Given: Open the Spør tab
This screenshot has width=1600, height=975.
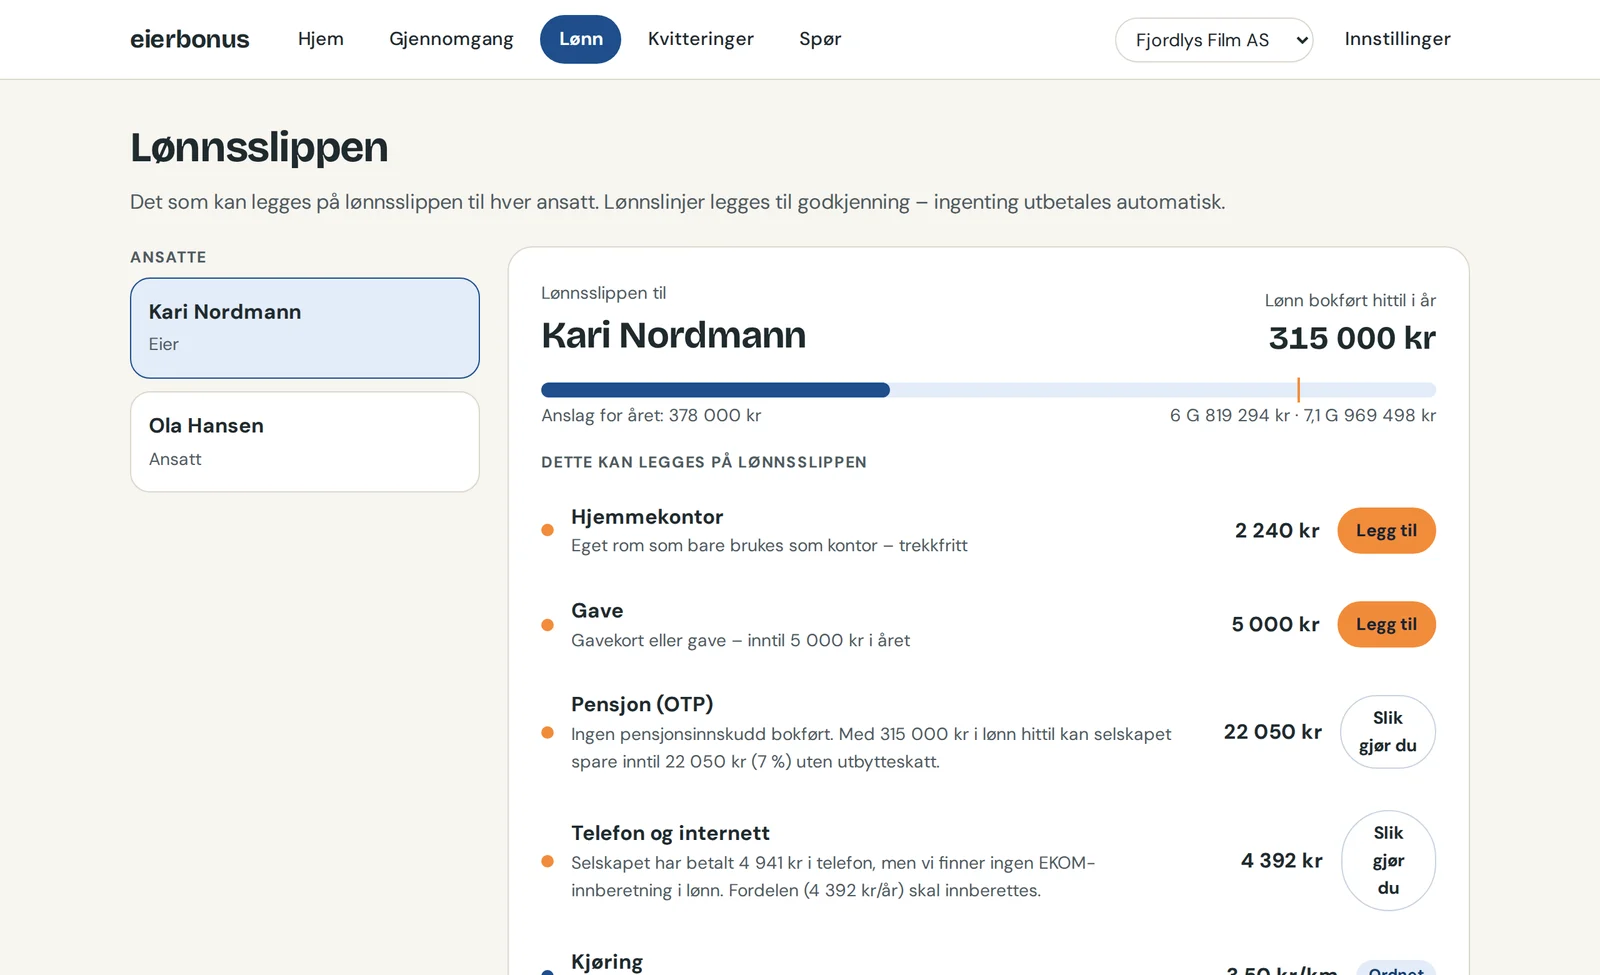Looking at the screenshot, I should coord(820,39).
